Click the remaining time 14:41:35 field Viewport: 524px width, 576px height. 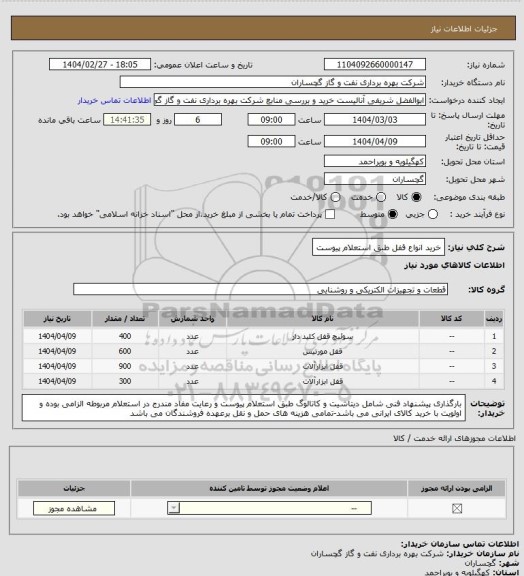(x=127, y=120)
